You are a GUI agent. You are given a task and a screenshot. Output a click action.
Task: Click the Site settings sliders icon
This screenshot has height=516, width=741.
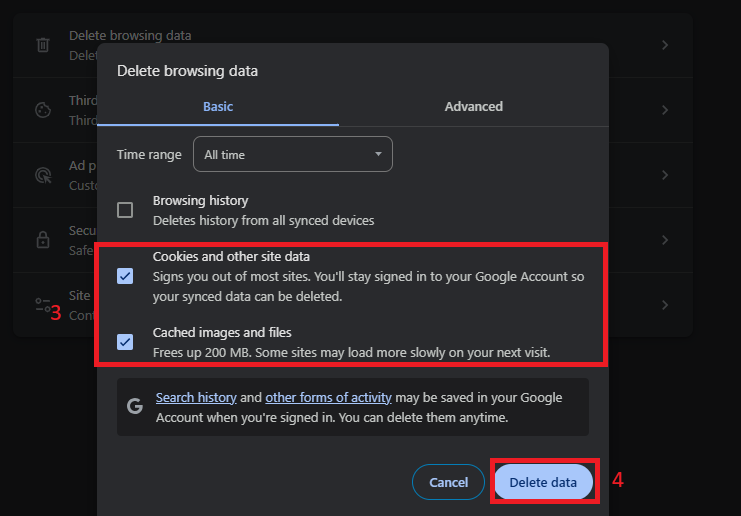click(x=43, y=305)
